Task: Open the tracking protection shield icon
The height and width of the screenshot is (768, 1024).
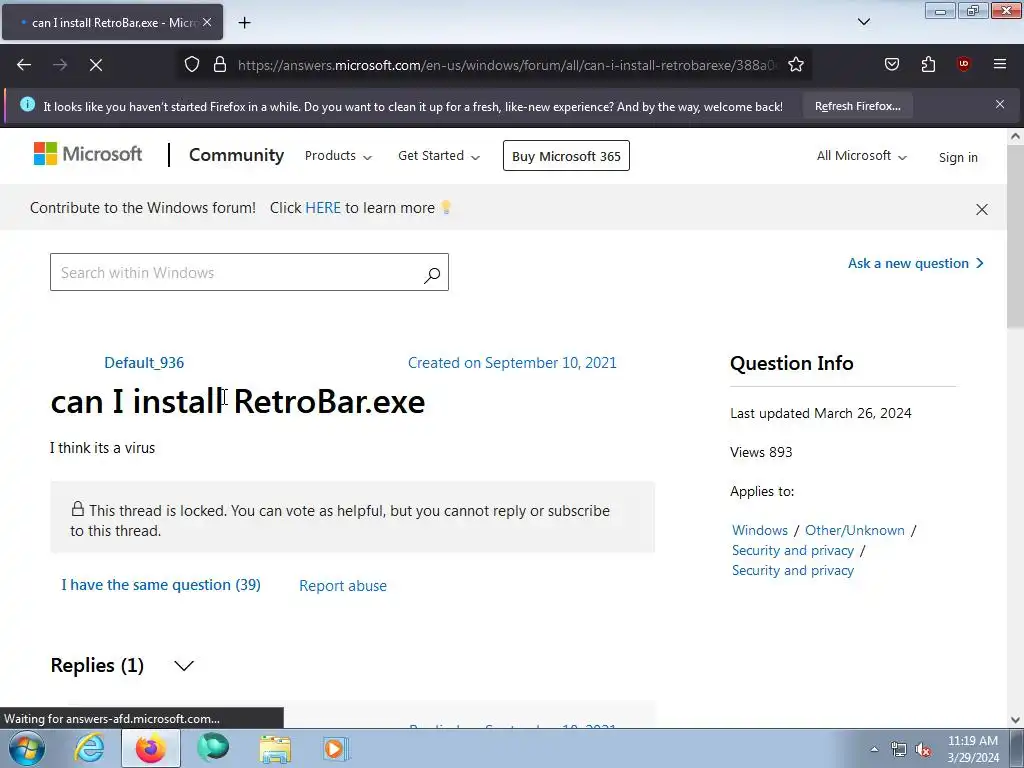Action: [x=191, y=65]
